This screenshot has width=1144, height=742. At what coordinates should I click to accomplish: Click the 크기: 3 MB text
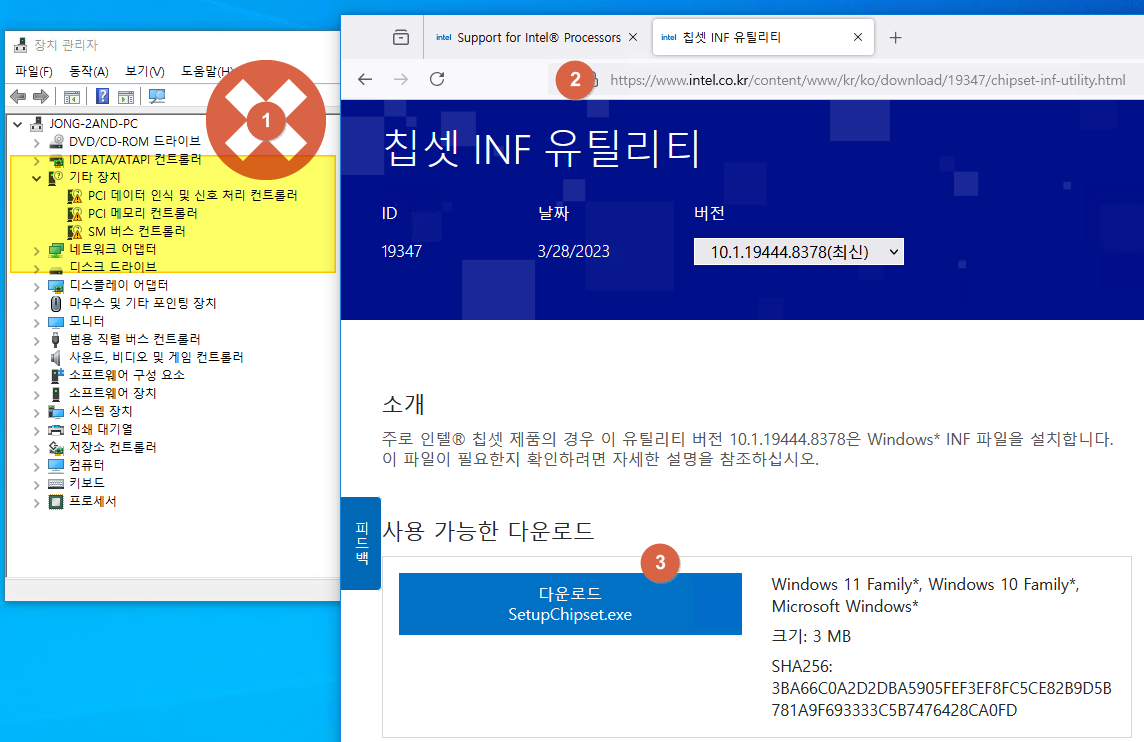tap(811, 636)
